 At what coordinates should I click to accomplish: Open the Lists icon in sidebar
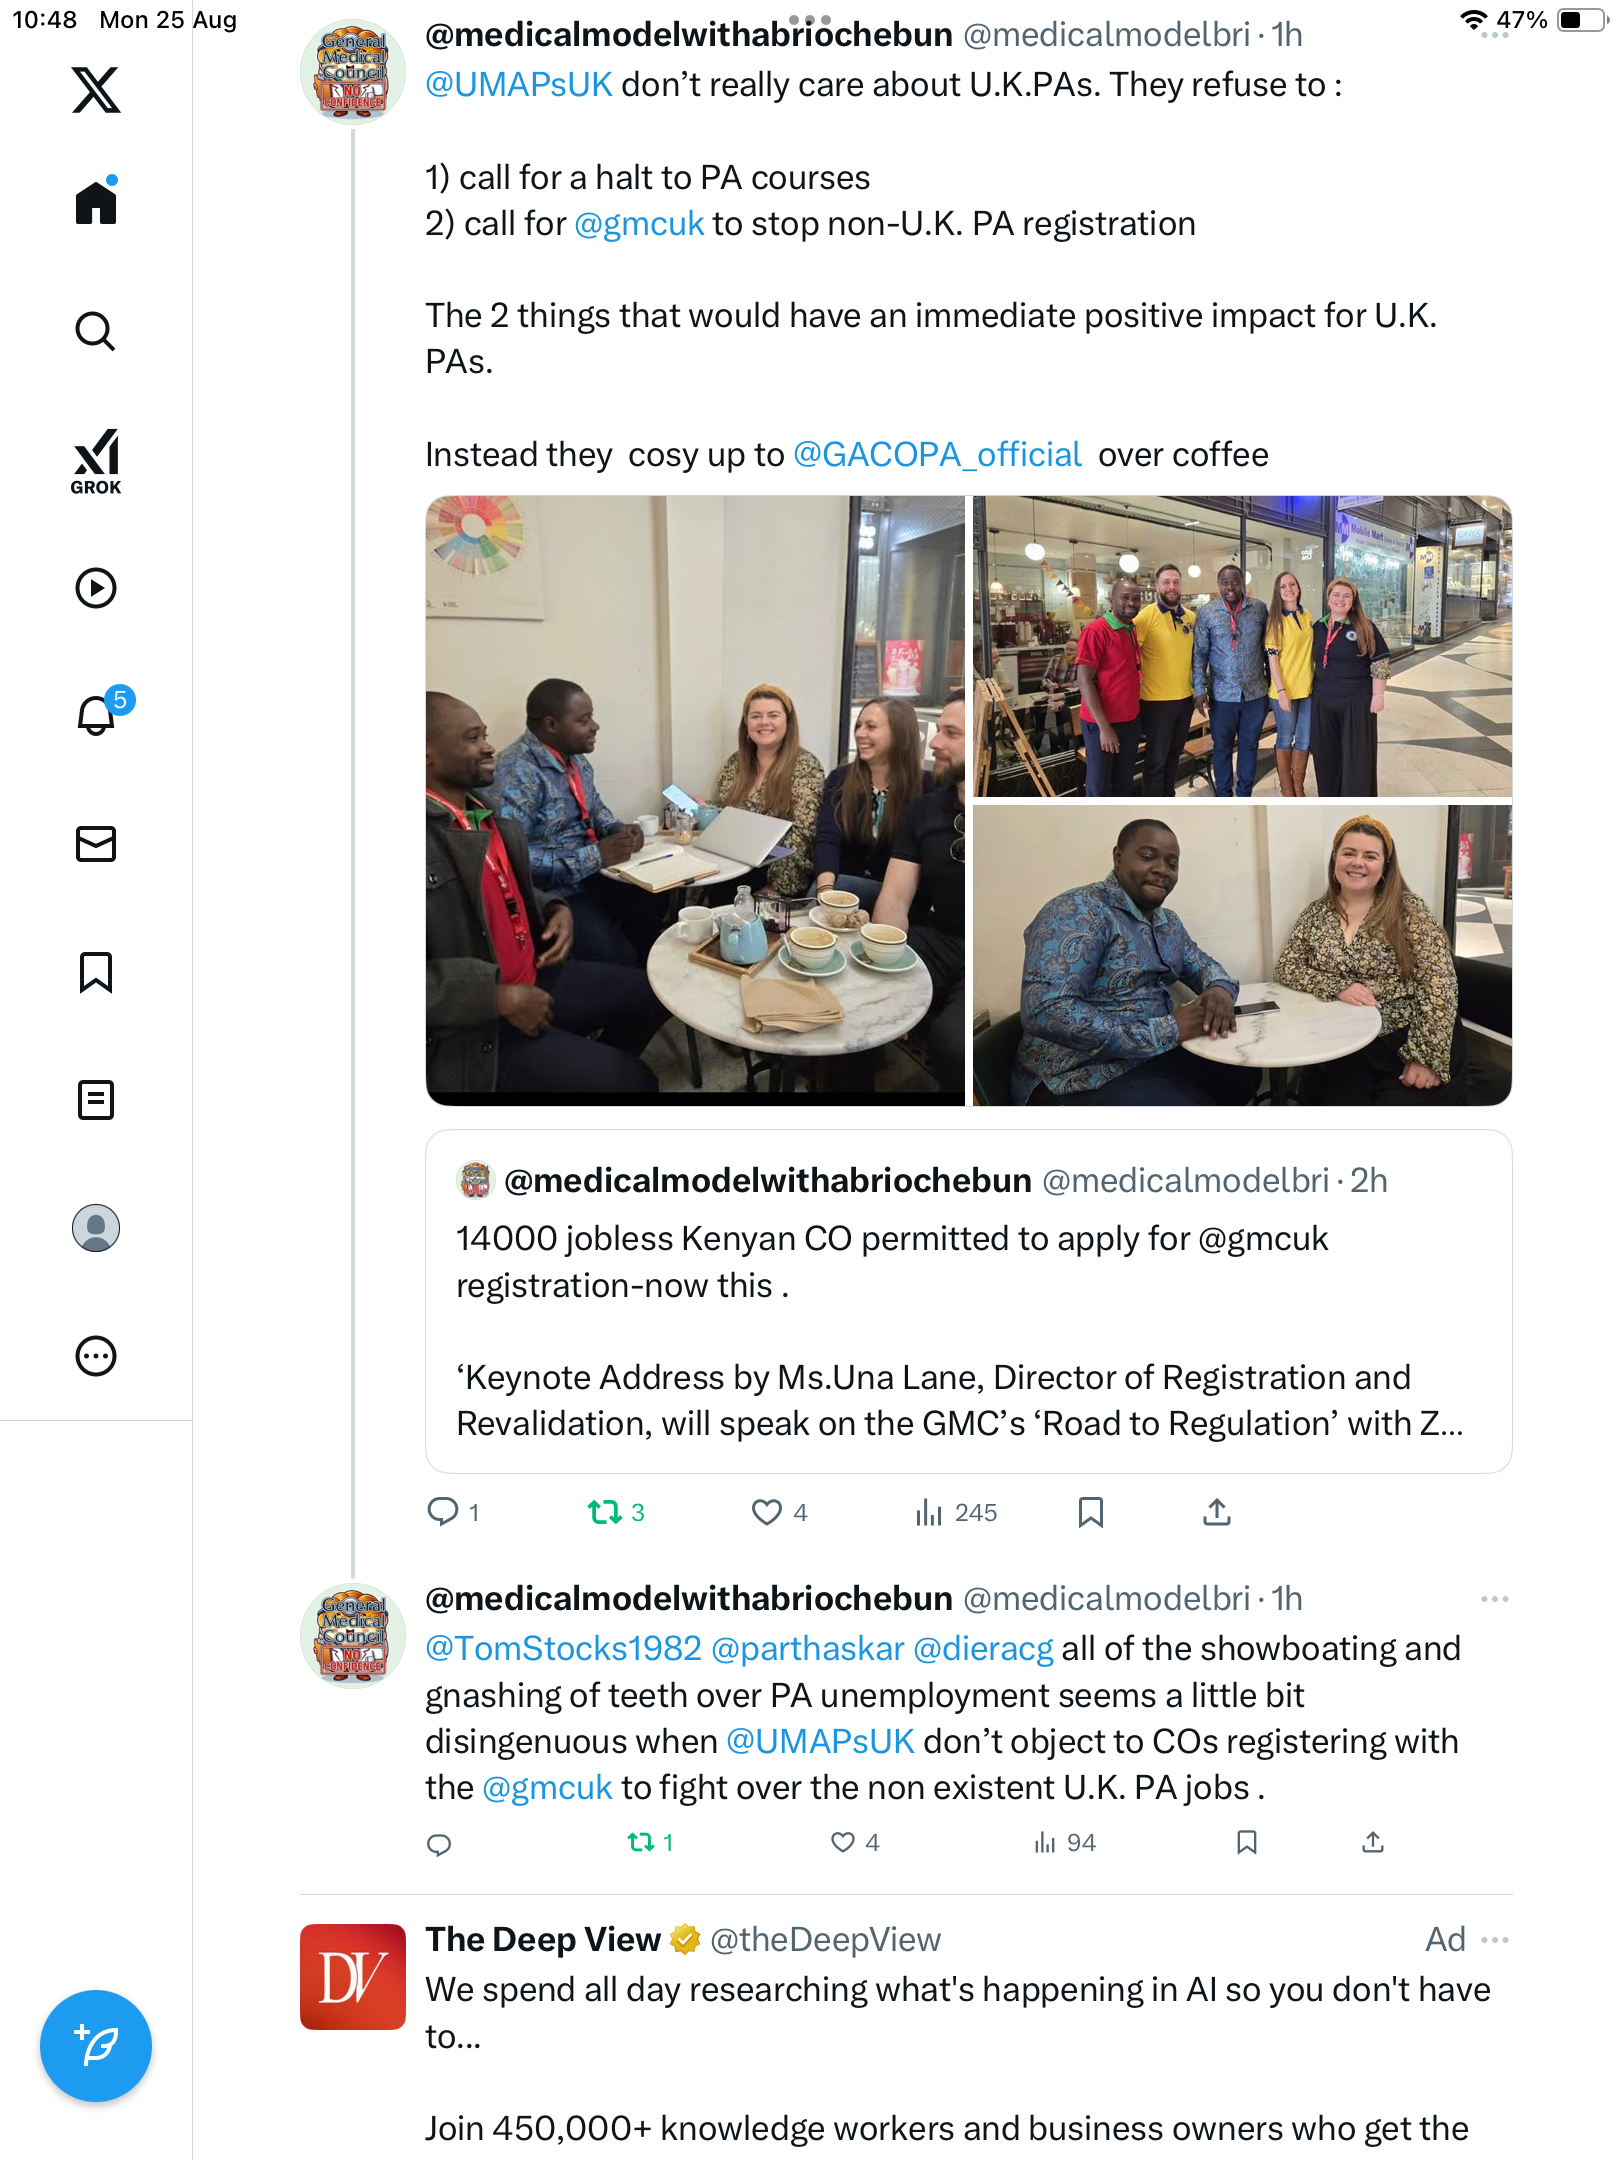pos(96,1100)
